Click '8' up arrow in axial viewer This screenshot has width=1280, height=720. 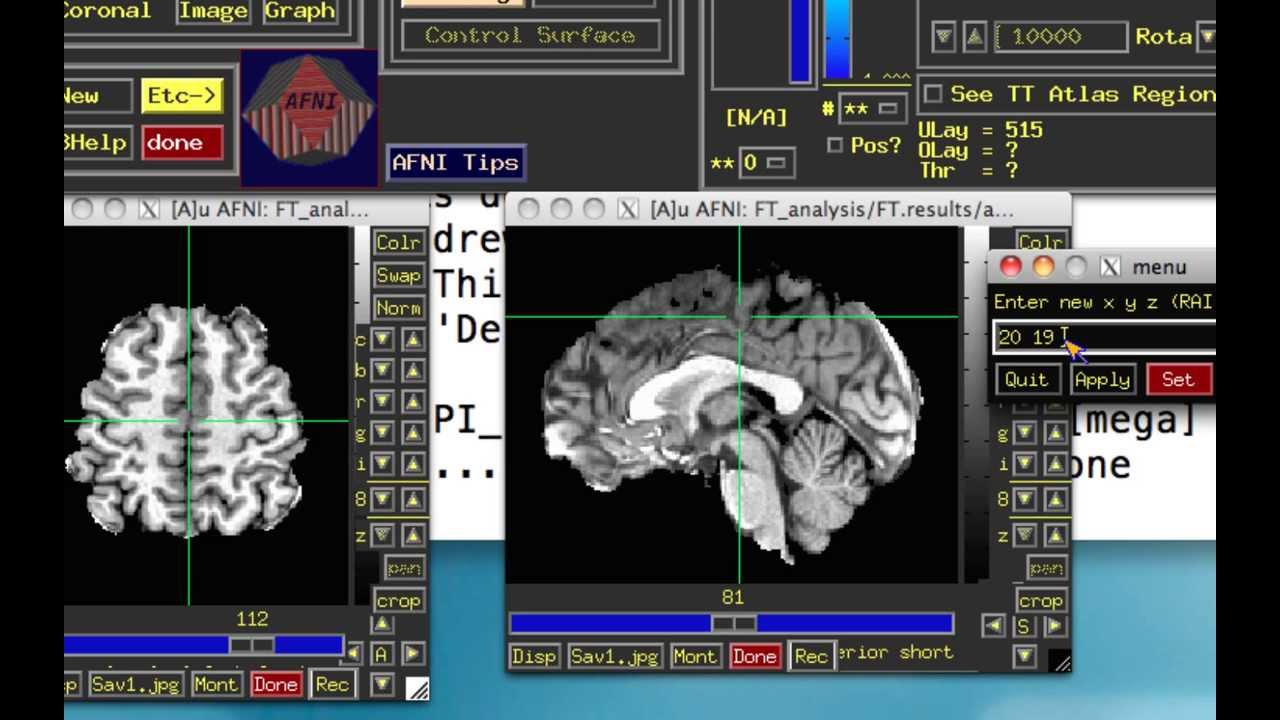(x=413, y=499)
